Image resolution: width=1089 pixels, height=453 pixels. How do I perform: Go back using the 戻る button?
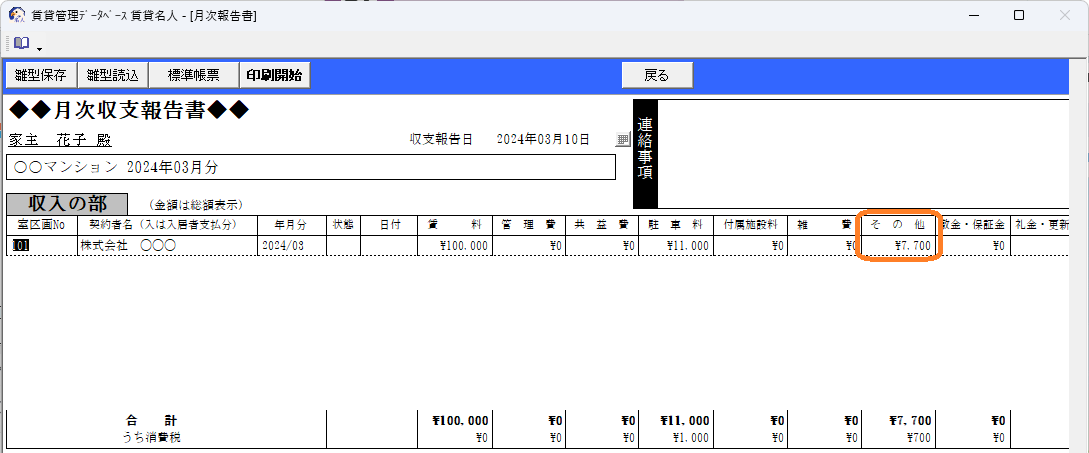656,75
